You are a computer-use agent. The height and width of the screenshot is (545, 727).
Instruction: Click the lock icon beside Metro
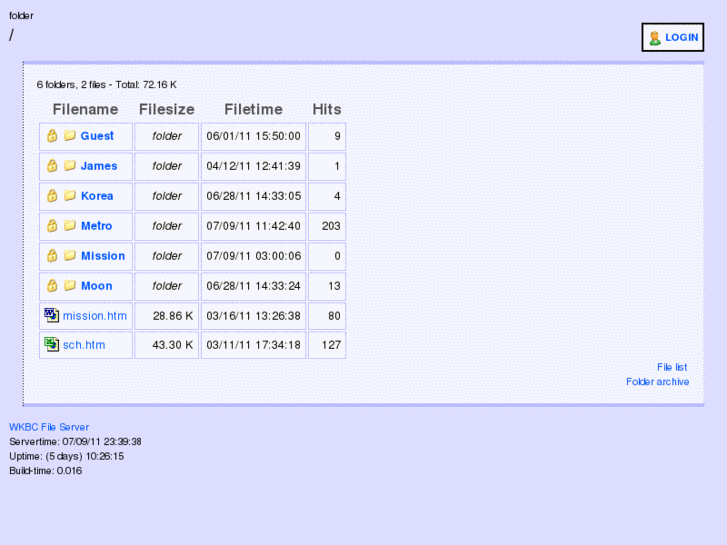[x=52, y=226]
